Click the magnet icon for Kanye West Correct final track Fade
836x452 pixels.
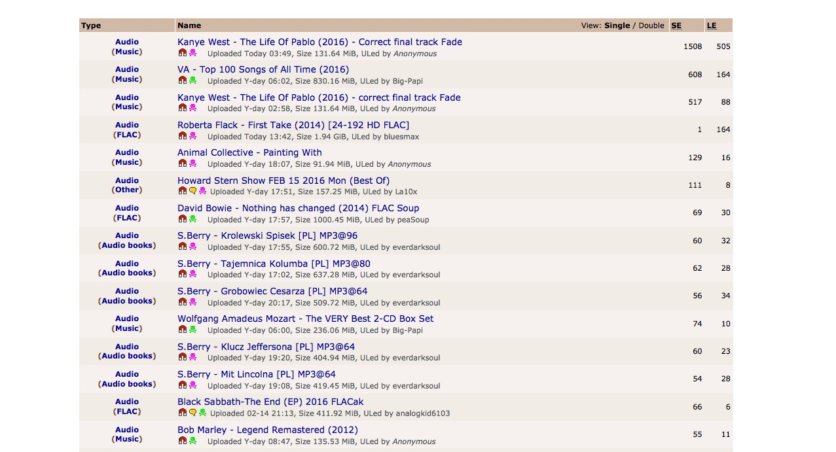[x=182, y=53]
